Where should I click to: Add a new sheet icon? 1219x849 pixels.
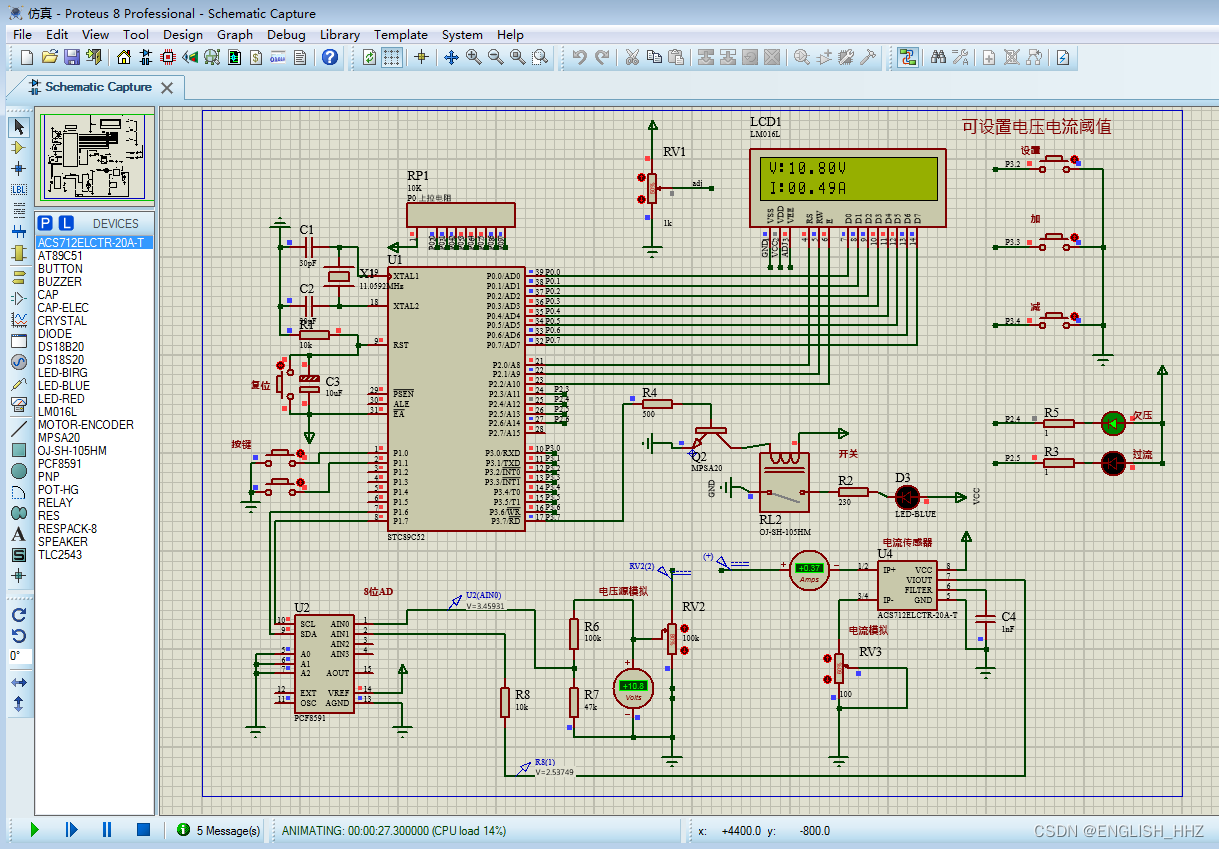[x=988, y=57]
